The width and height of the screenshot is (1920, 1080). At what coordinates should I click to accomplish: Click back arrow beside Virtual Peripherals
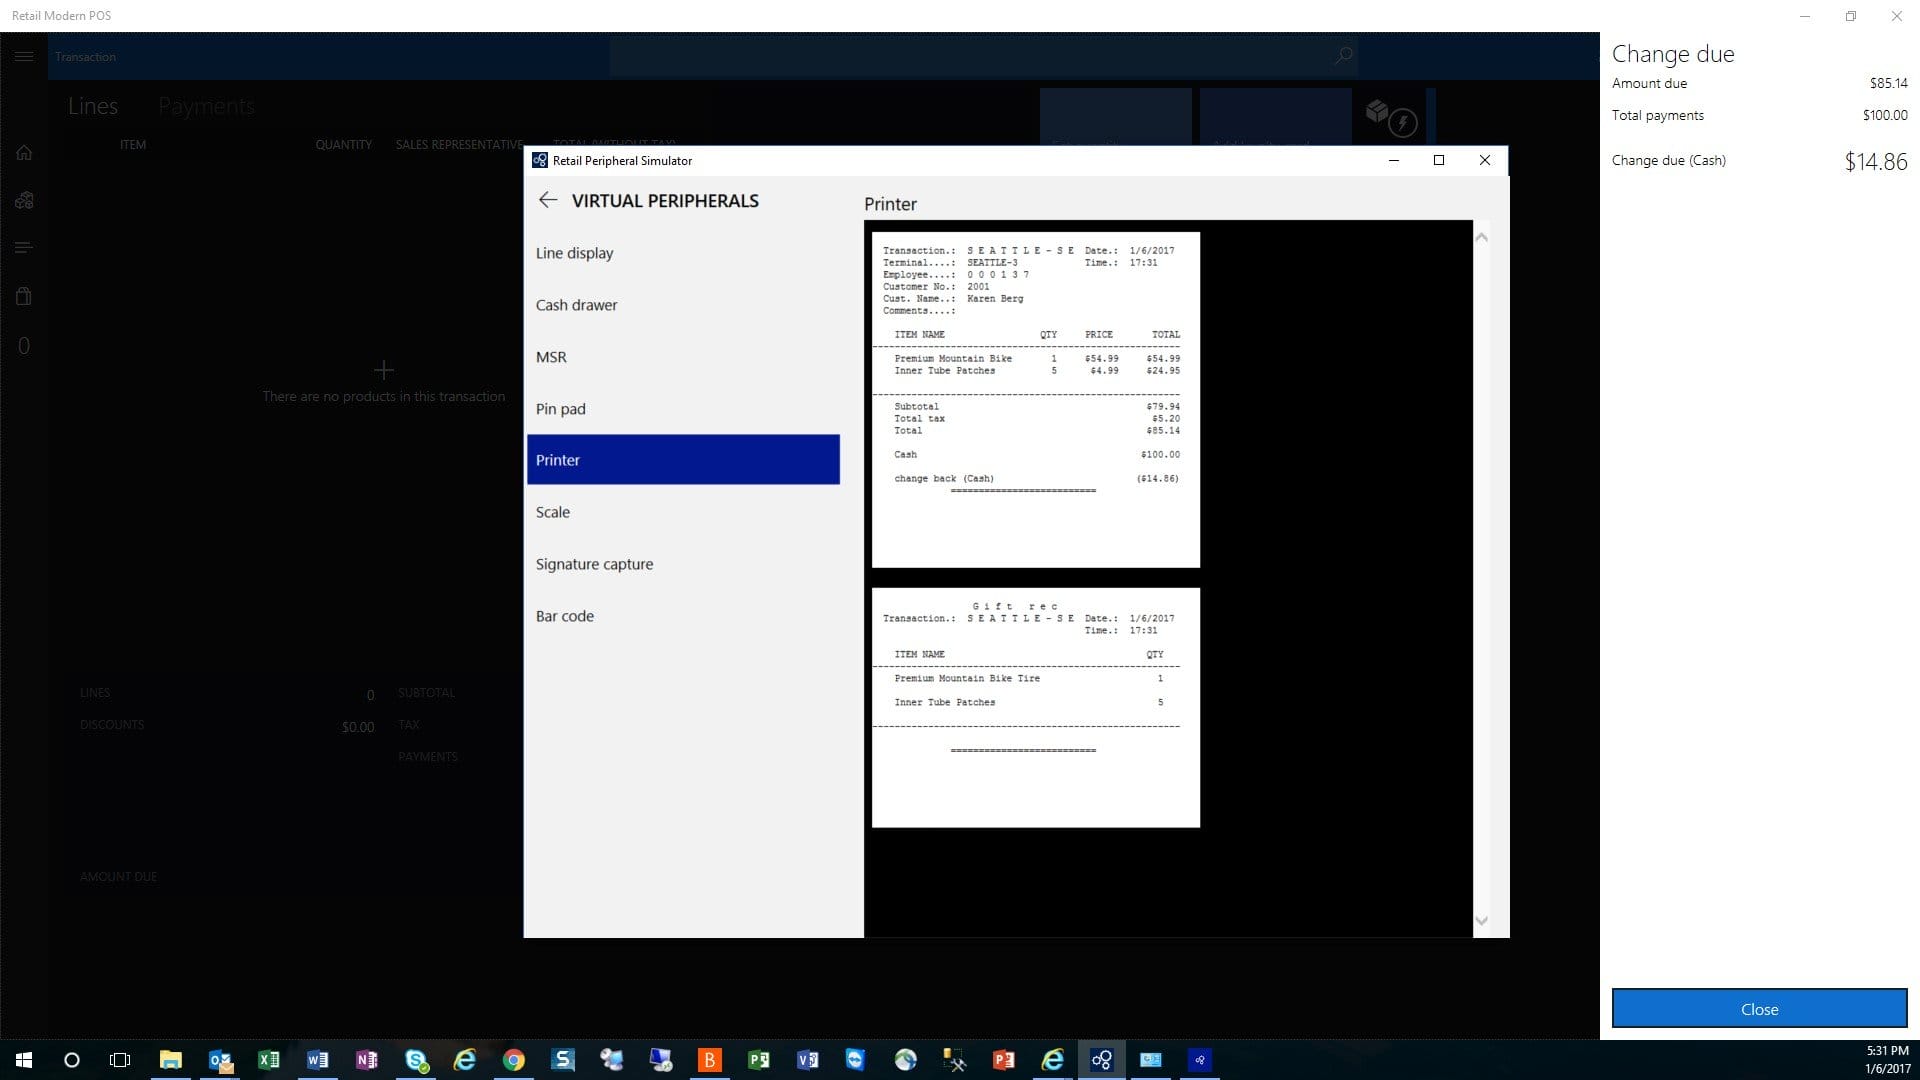[x=547, y=200]
